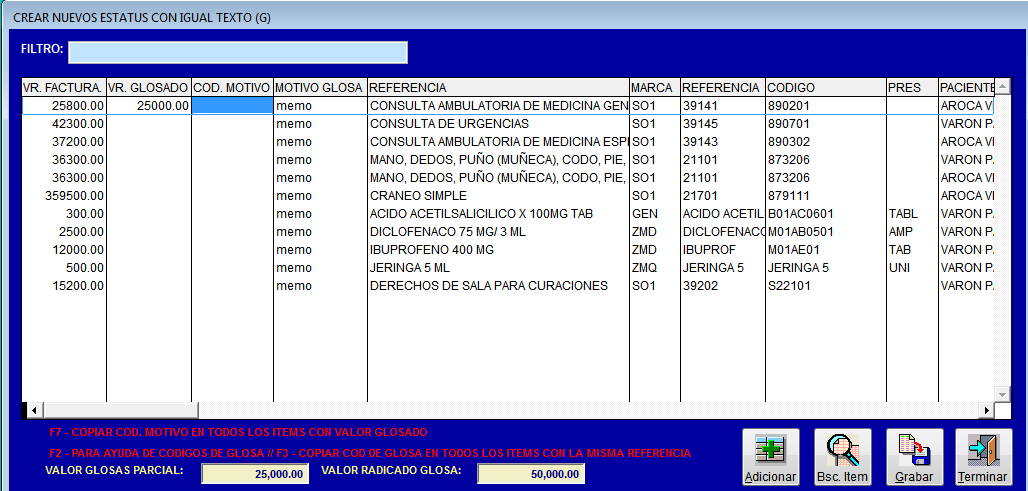Click the MARCA column header

[x=655, y=88]
